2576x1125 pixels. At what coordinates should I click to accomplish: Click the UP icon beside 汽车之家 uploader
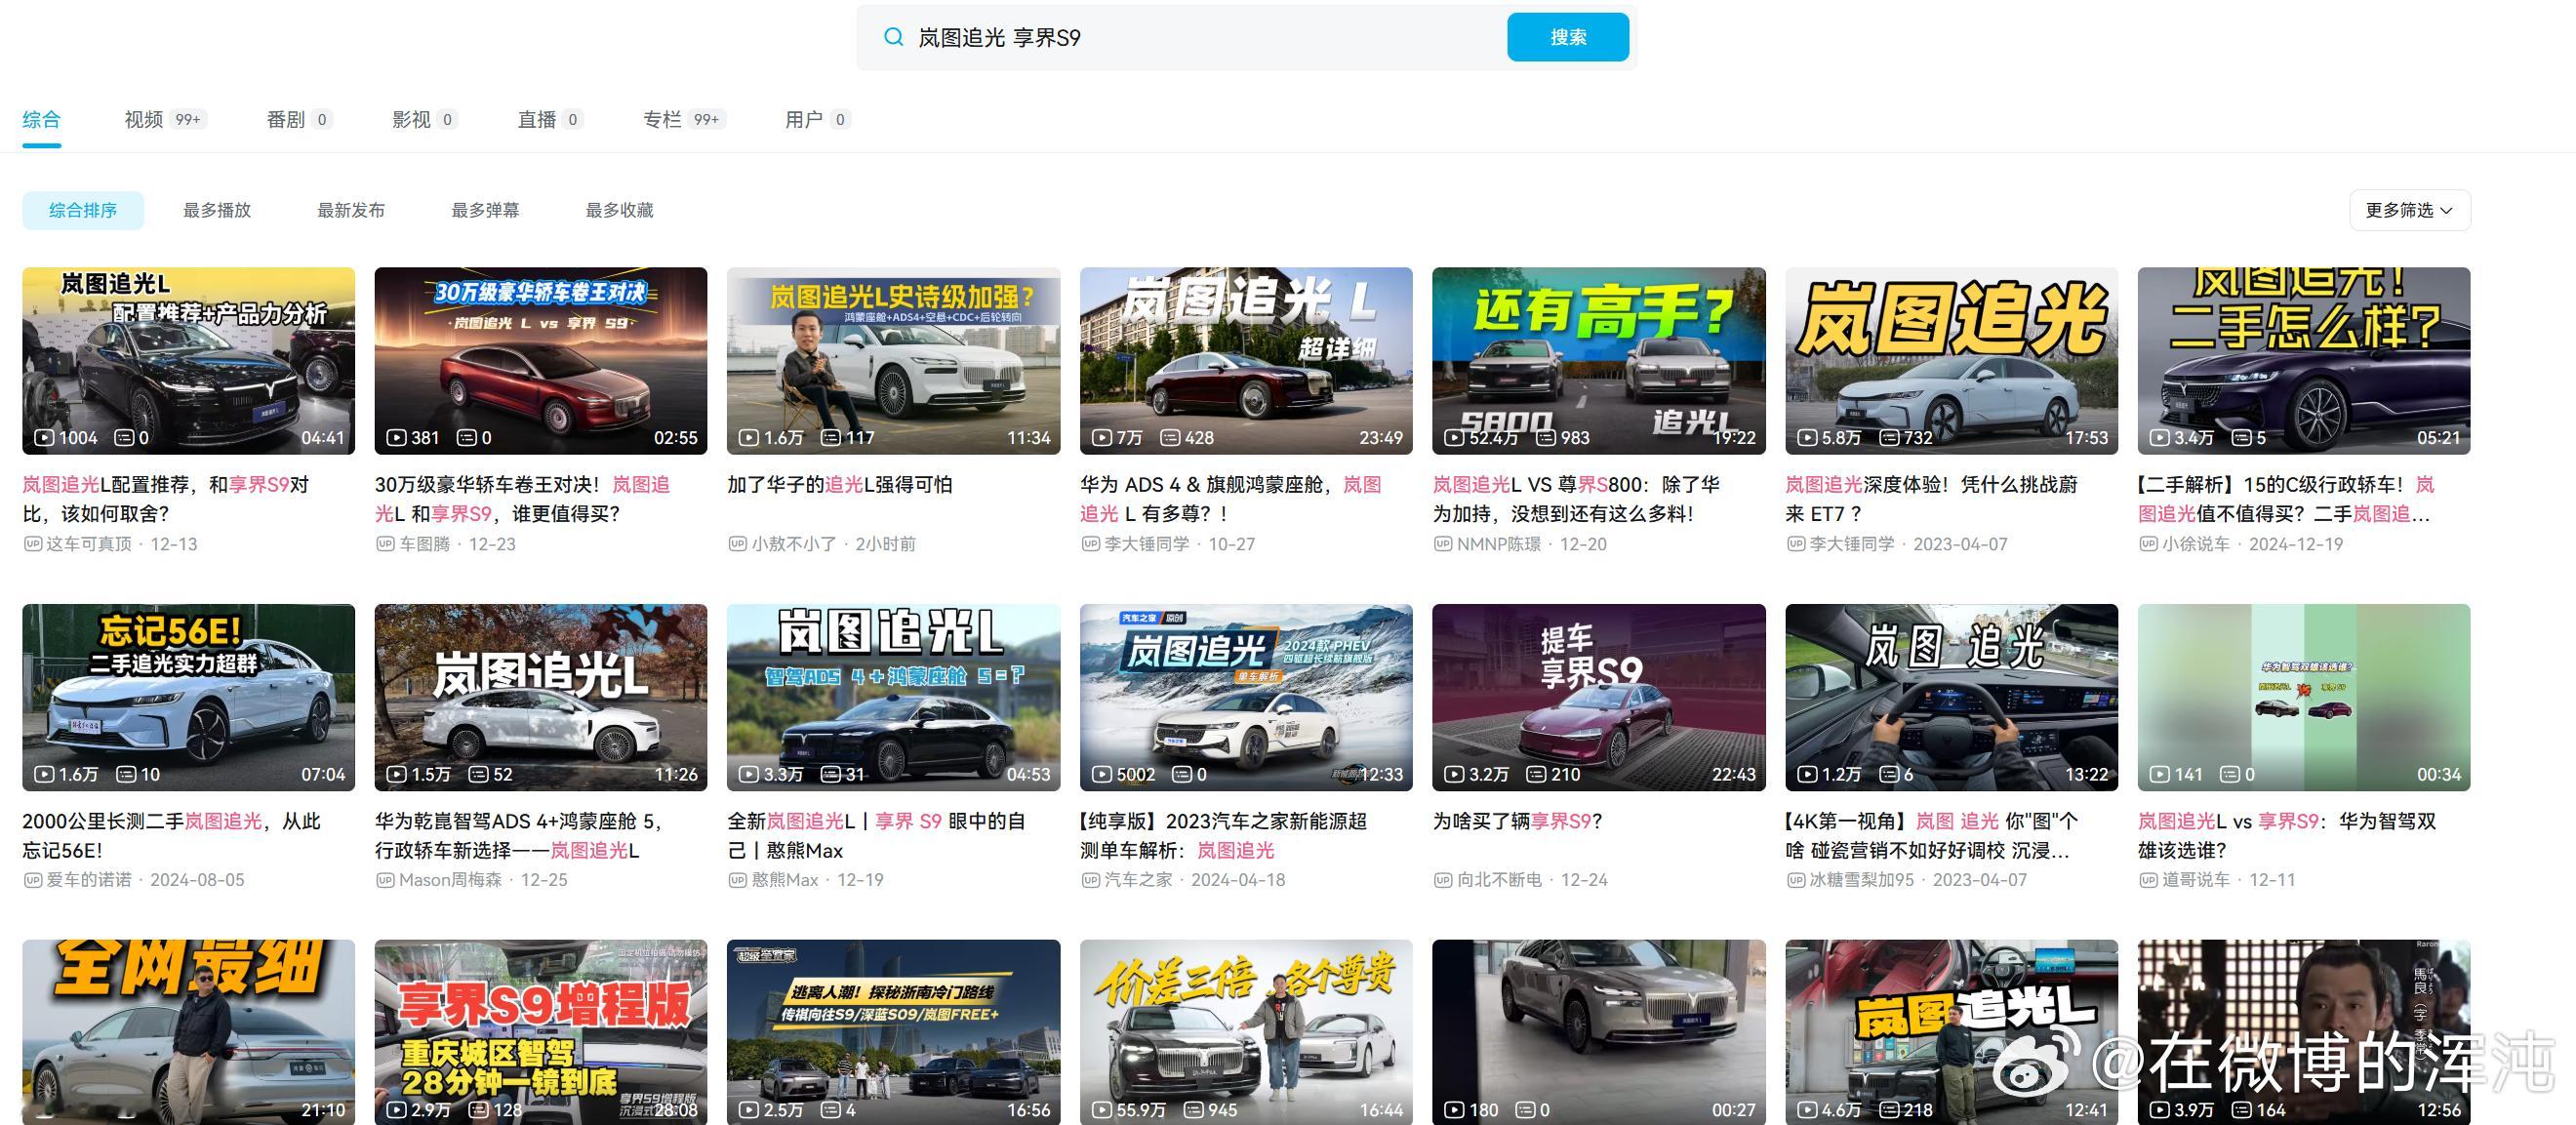pos(1091,879)
